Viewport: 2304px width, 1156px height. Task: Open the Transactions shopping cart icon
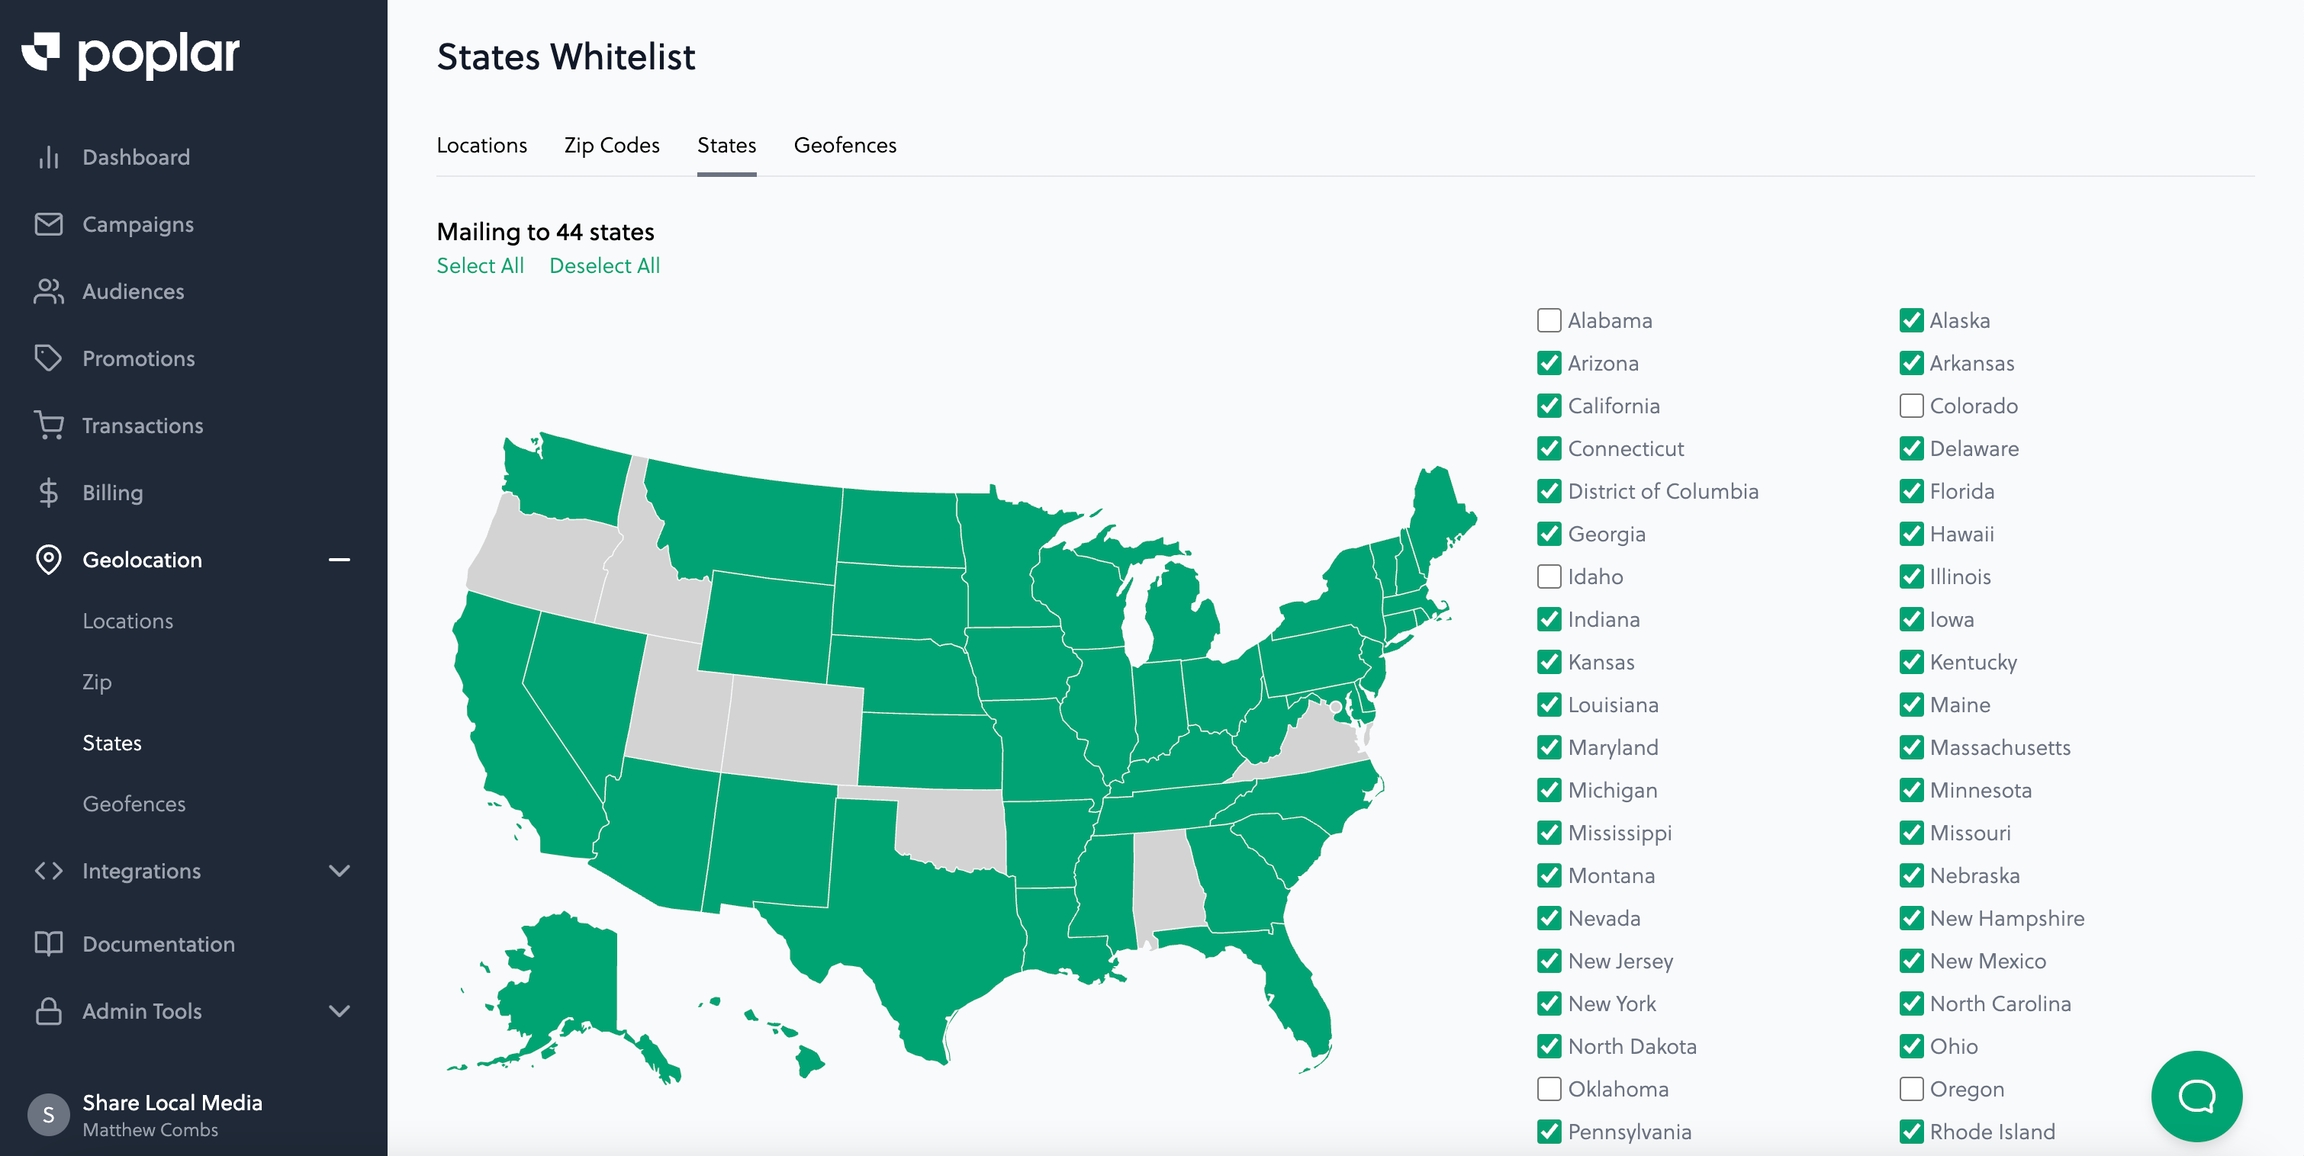click(48, 426)
